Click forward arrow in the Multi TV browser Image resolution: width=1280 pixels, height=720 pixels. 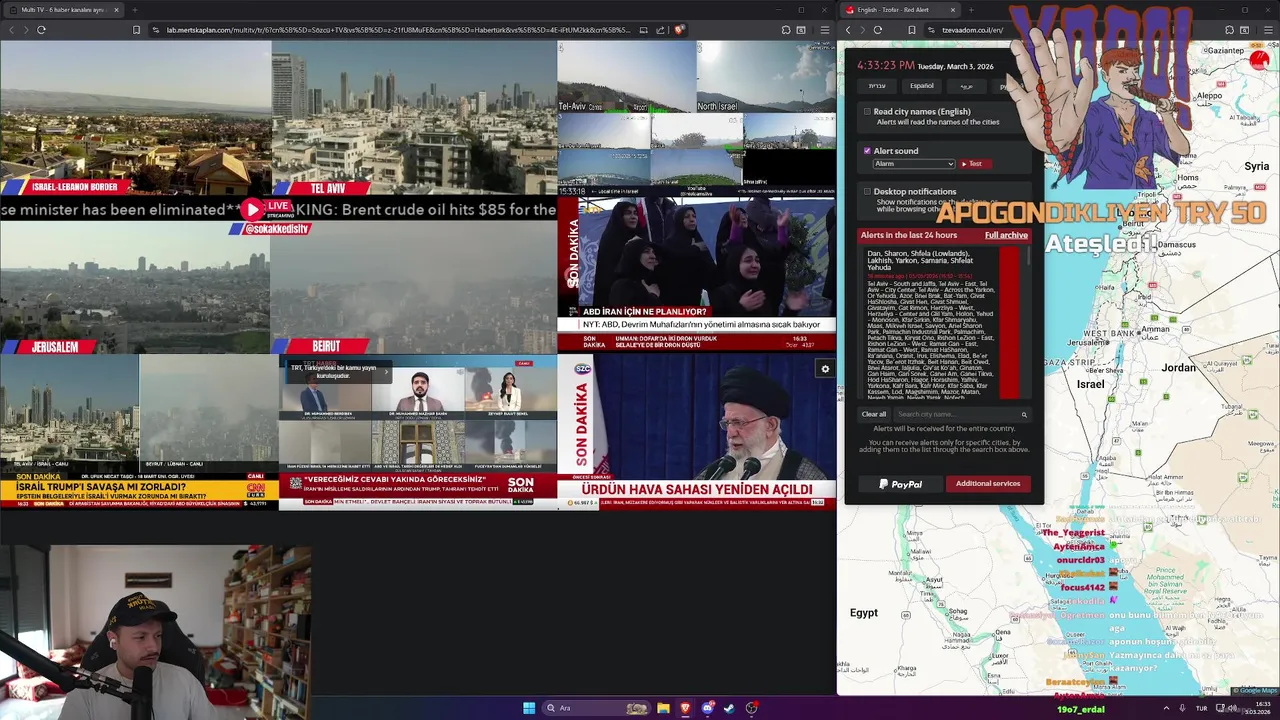[25, 30]
